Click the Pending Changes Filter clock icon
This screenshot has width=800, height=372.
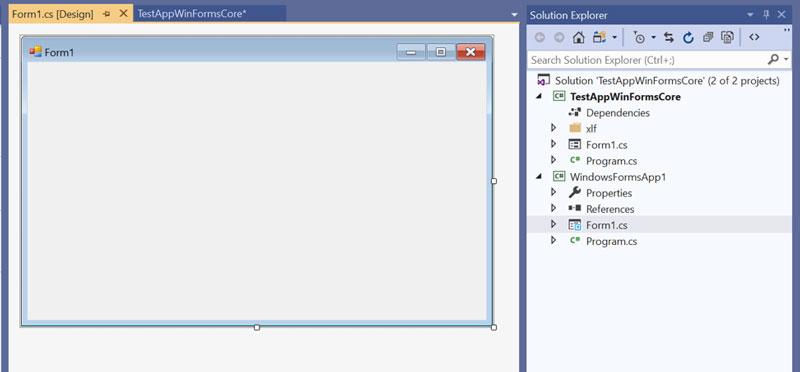[x=639, y=37]
